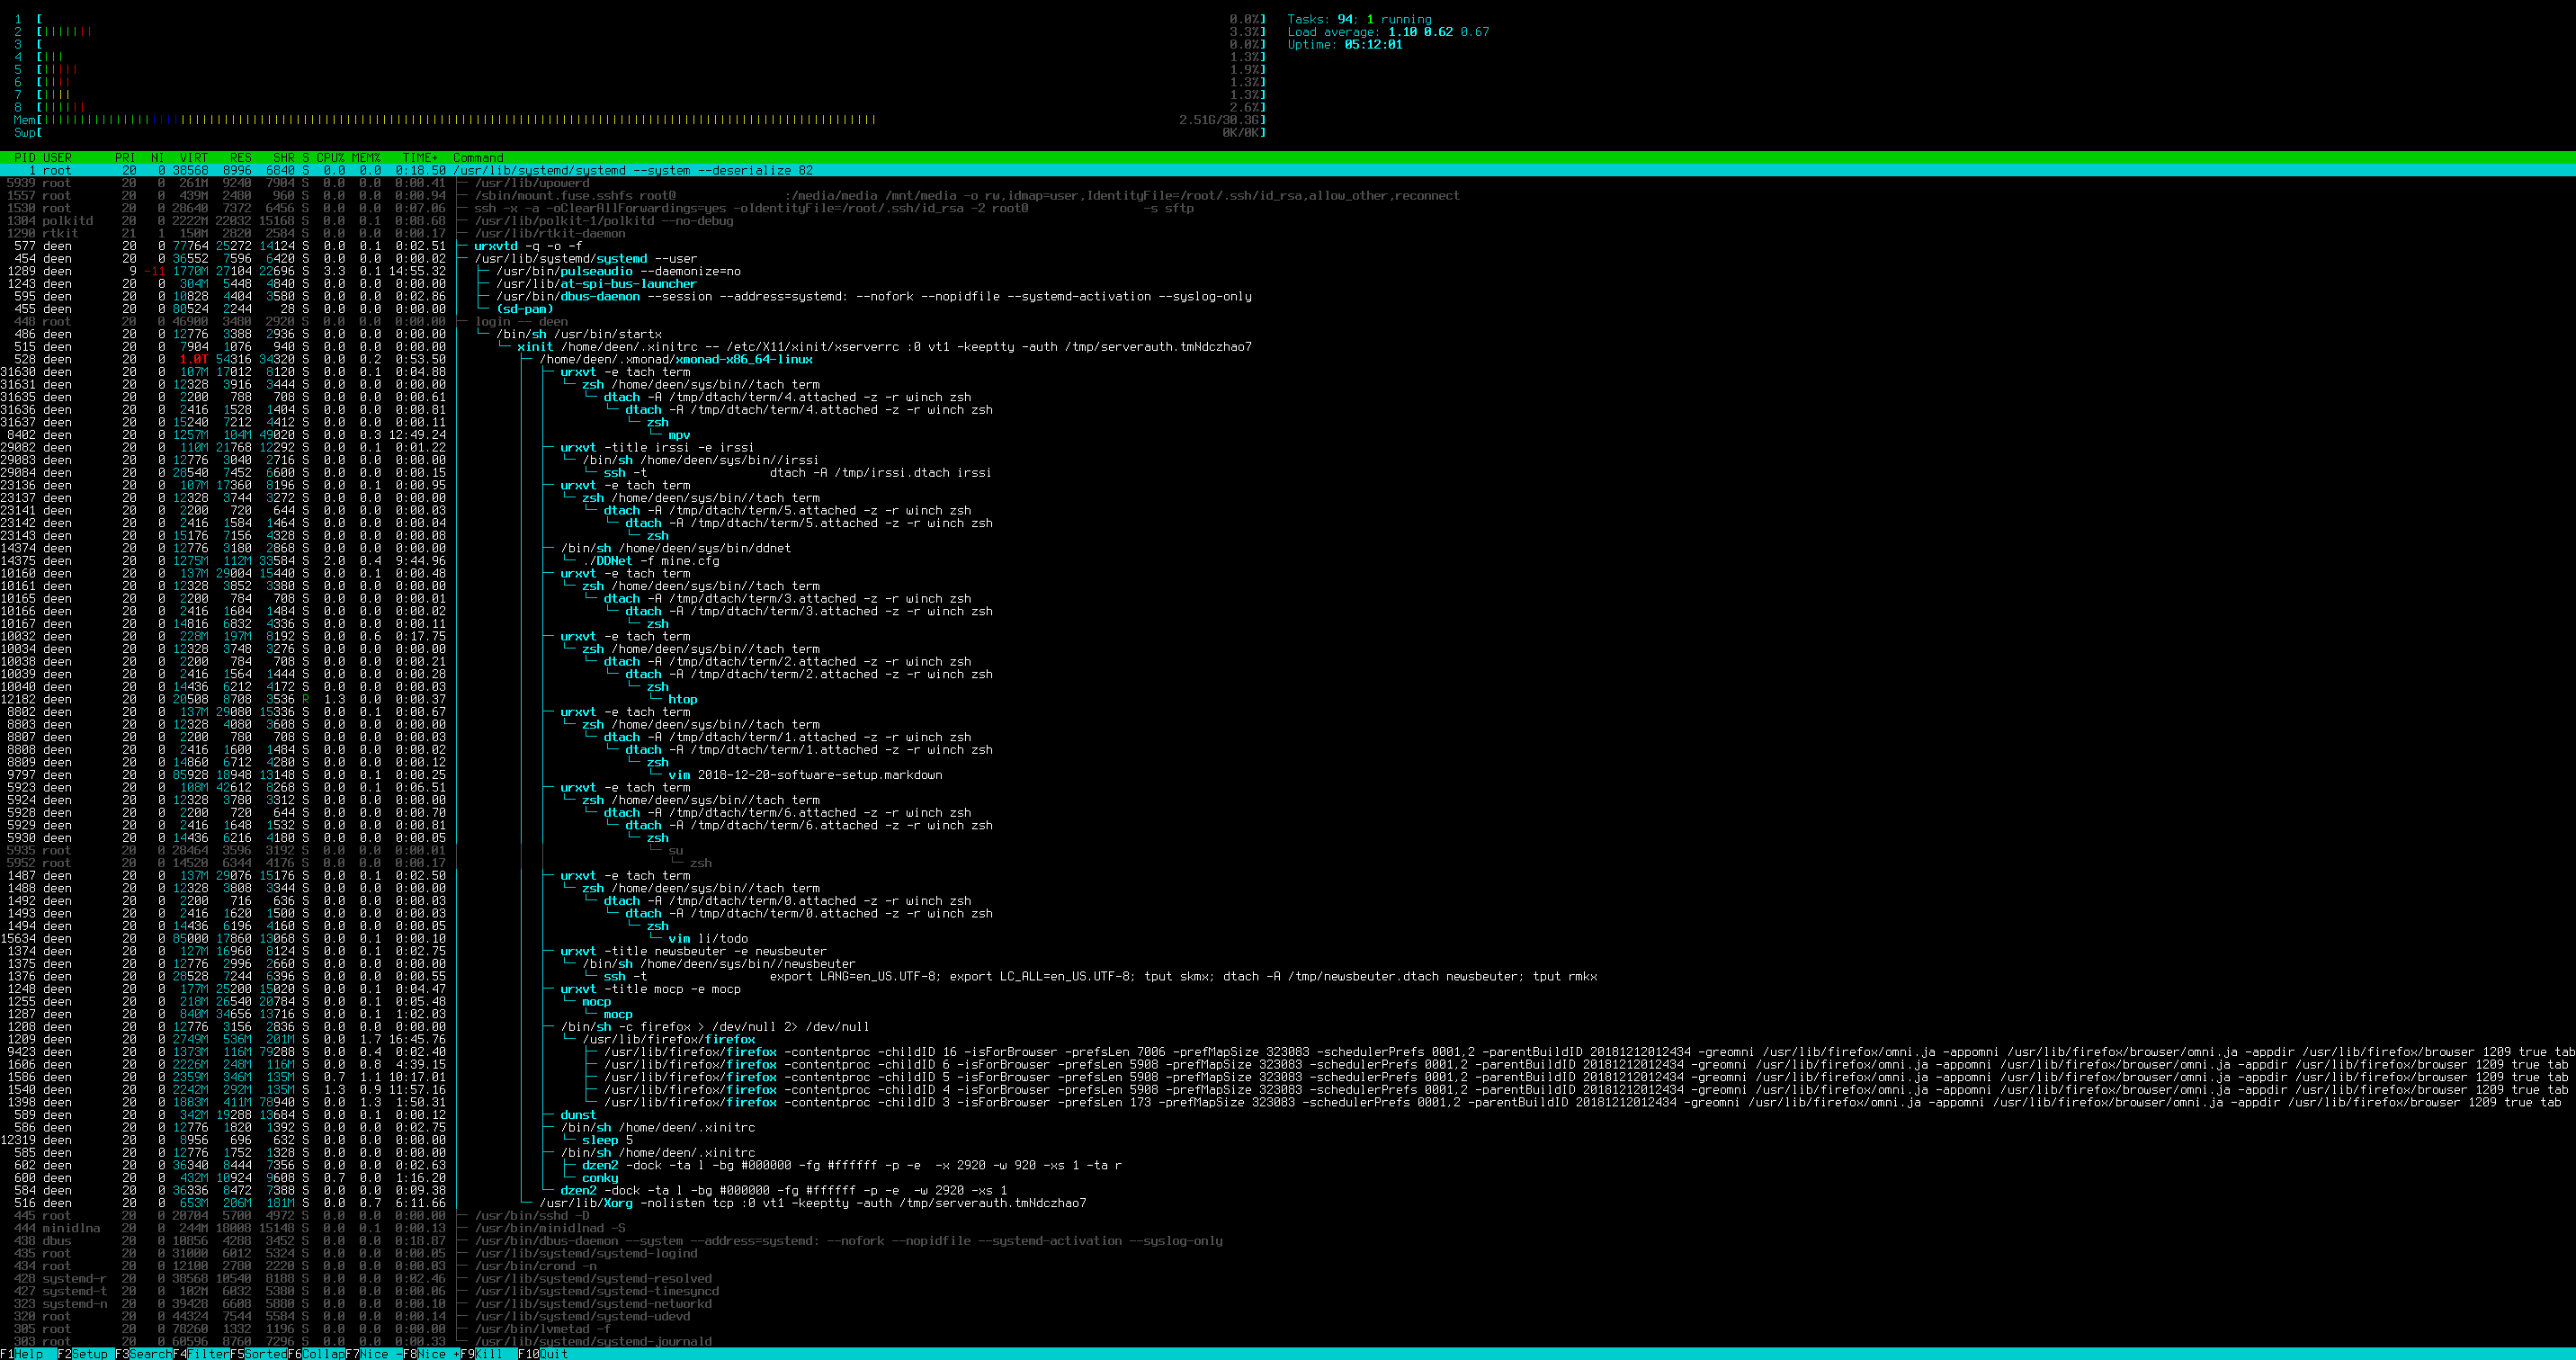Select the Setup tab at bottom
Screen dimensions: 2576x1360
coord(92,1353)
